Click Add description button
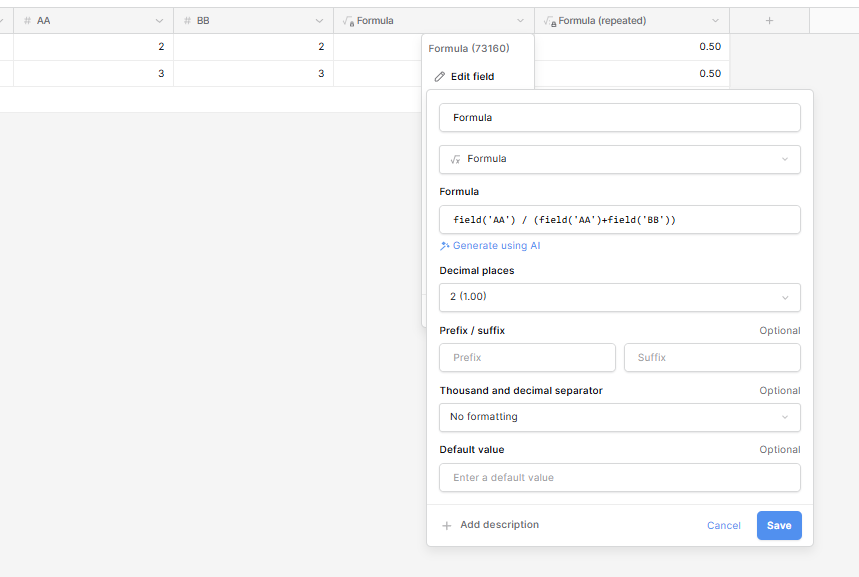The image size is (859, 577). tap(491, 525)
